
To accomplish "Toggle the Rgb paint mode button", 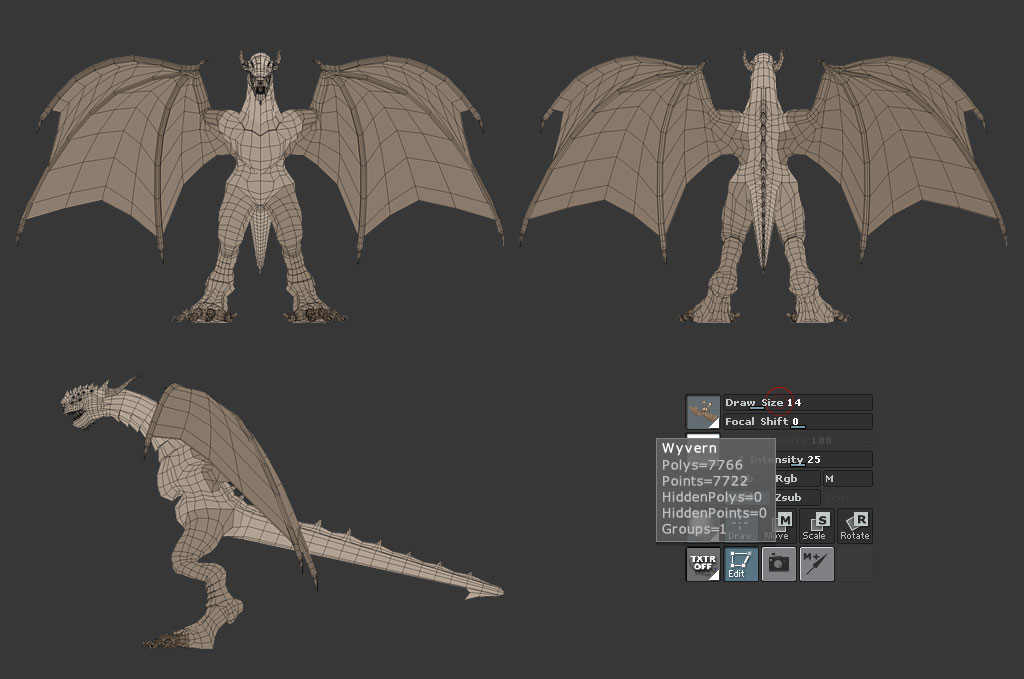I will [797, 479].
